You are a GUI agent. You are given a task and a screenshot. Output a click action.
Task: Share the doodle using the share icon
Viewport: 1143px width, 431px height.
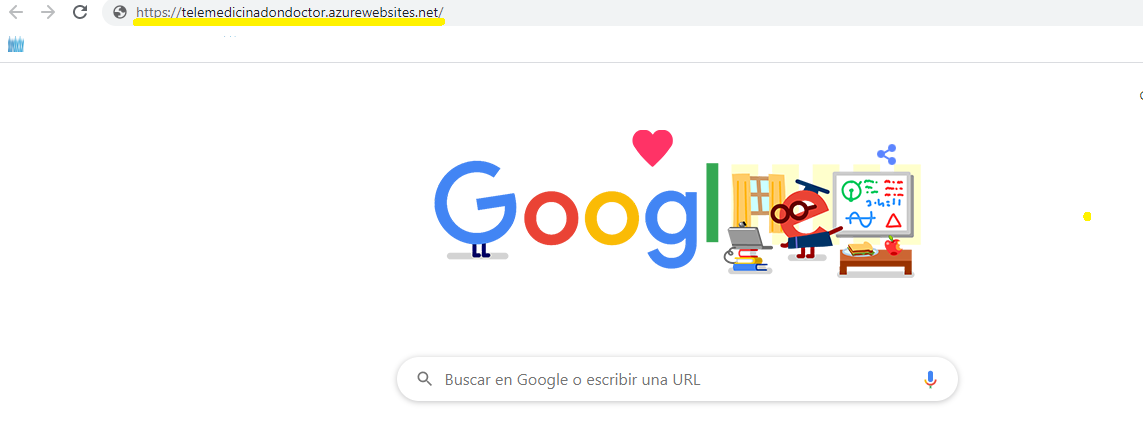coord(886,154)
